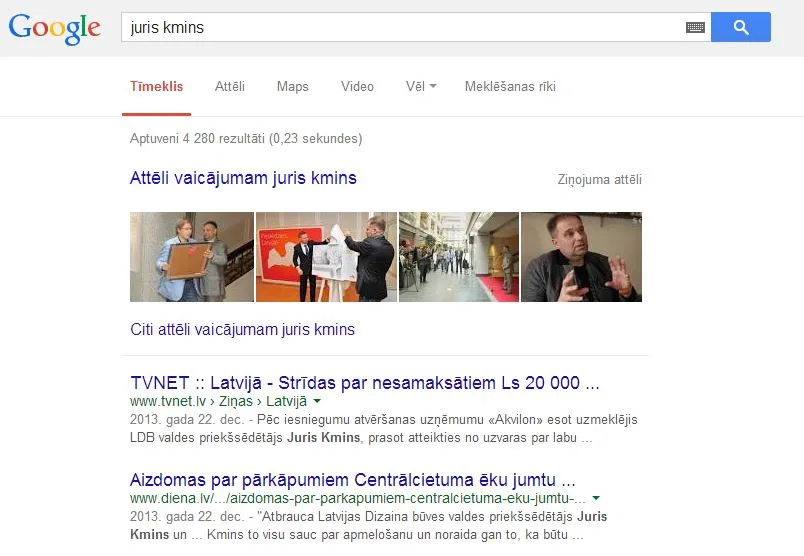Open 'Aizdomas par pārkāpumiem Centrālcietuma' result

(353, 480)
